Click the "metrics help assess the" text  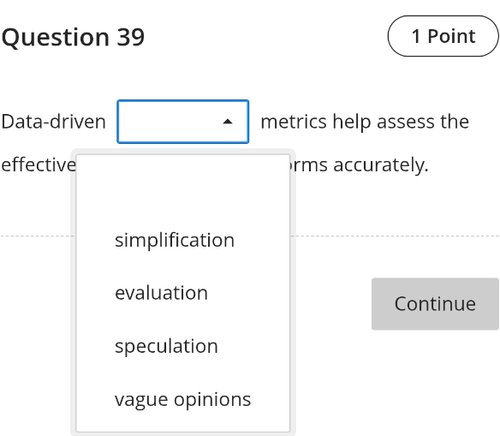365,122
